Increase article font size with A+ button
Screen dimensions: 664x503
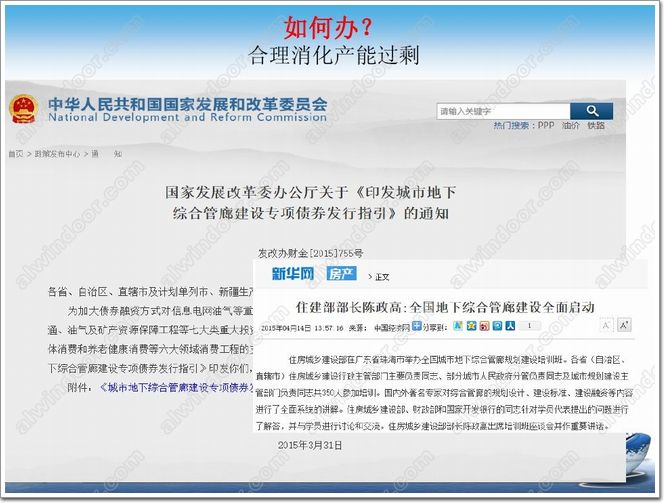pos(623,326)
